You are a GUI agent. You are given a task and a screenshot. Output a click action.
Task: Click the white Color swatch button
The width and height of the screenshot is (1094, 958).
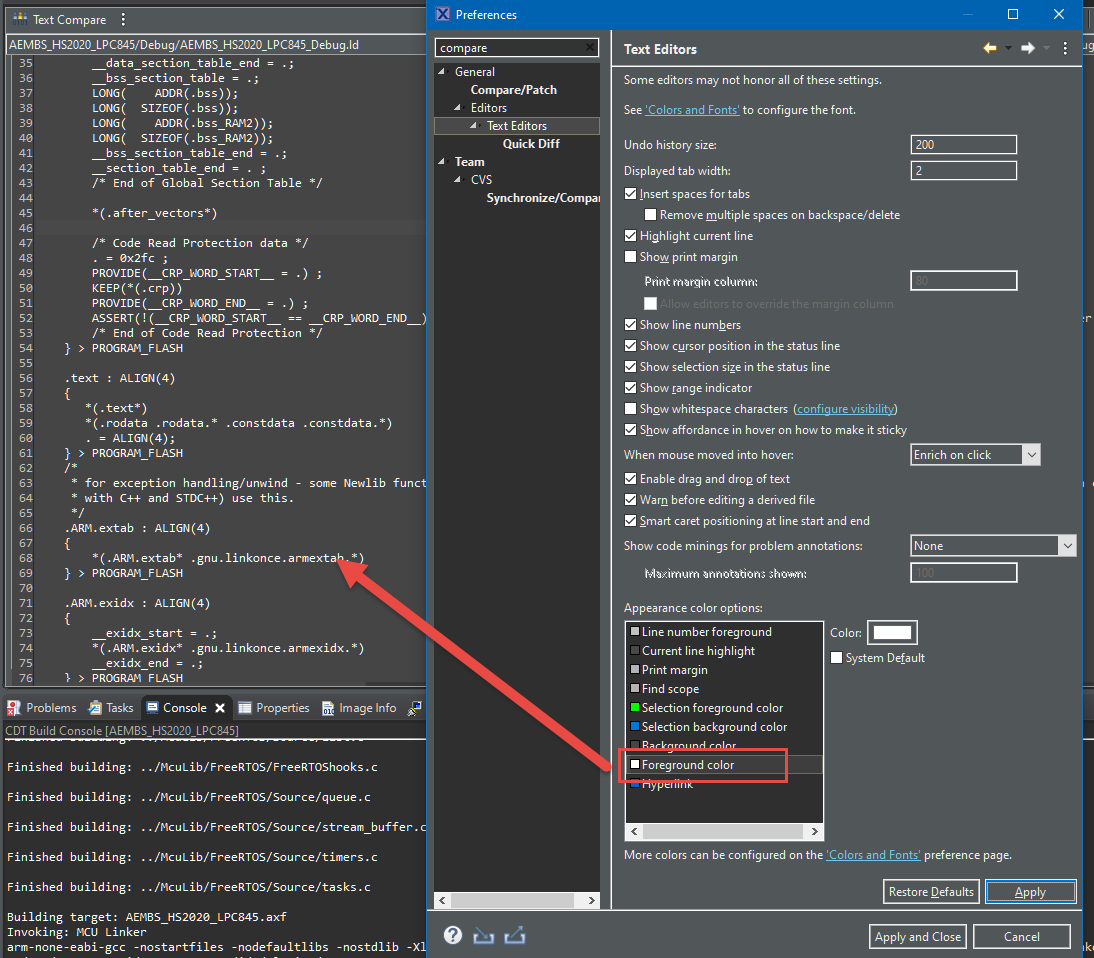pos(892,633)
